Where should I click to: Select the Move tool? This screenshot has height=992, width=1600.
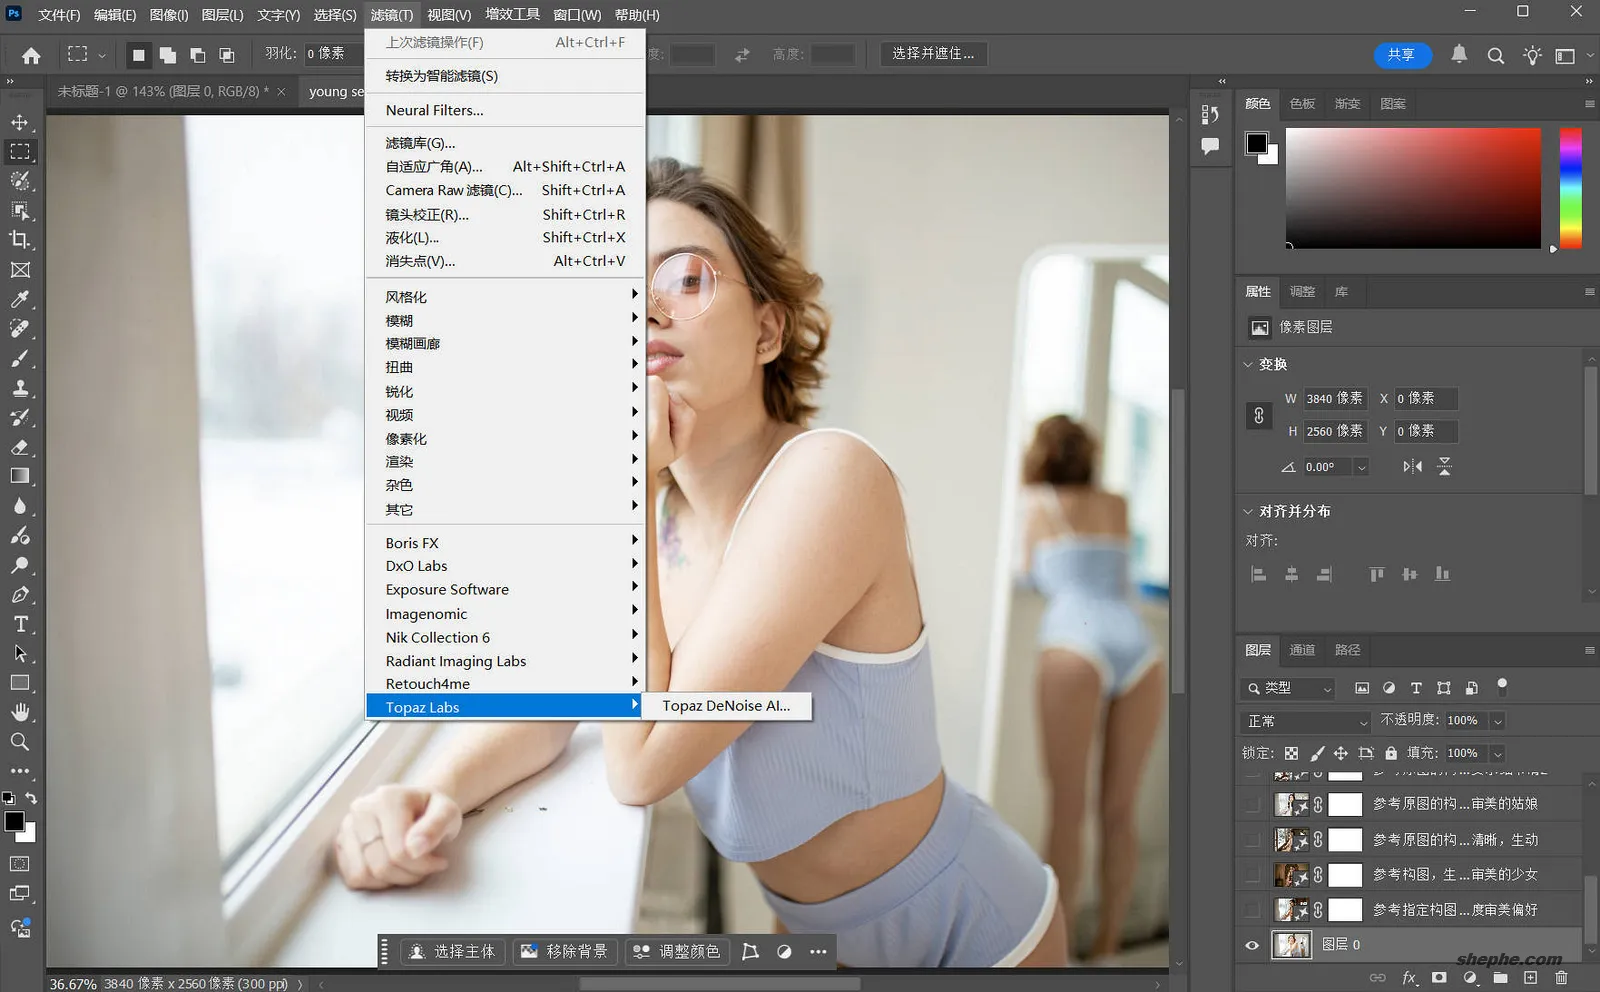[20, 122]
